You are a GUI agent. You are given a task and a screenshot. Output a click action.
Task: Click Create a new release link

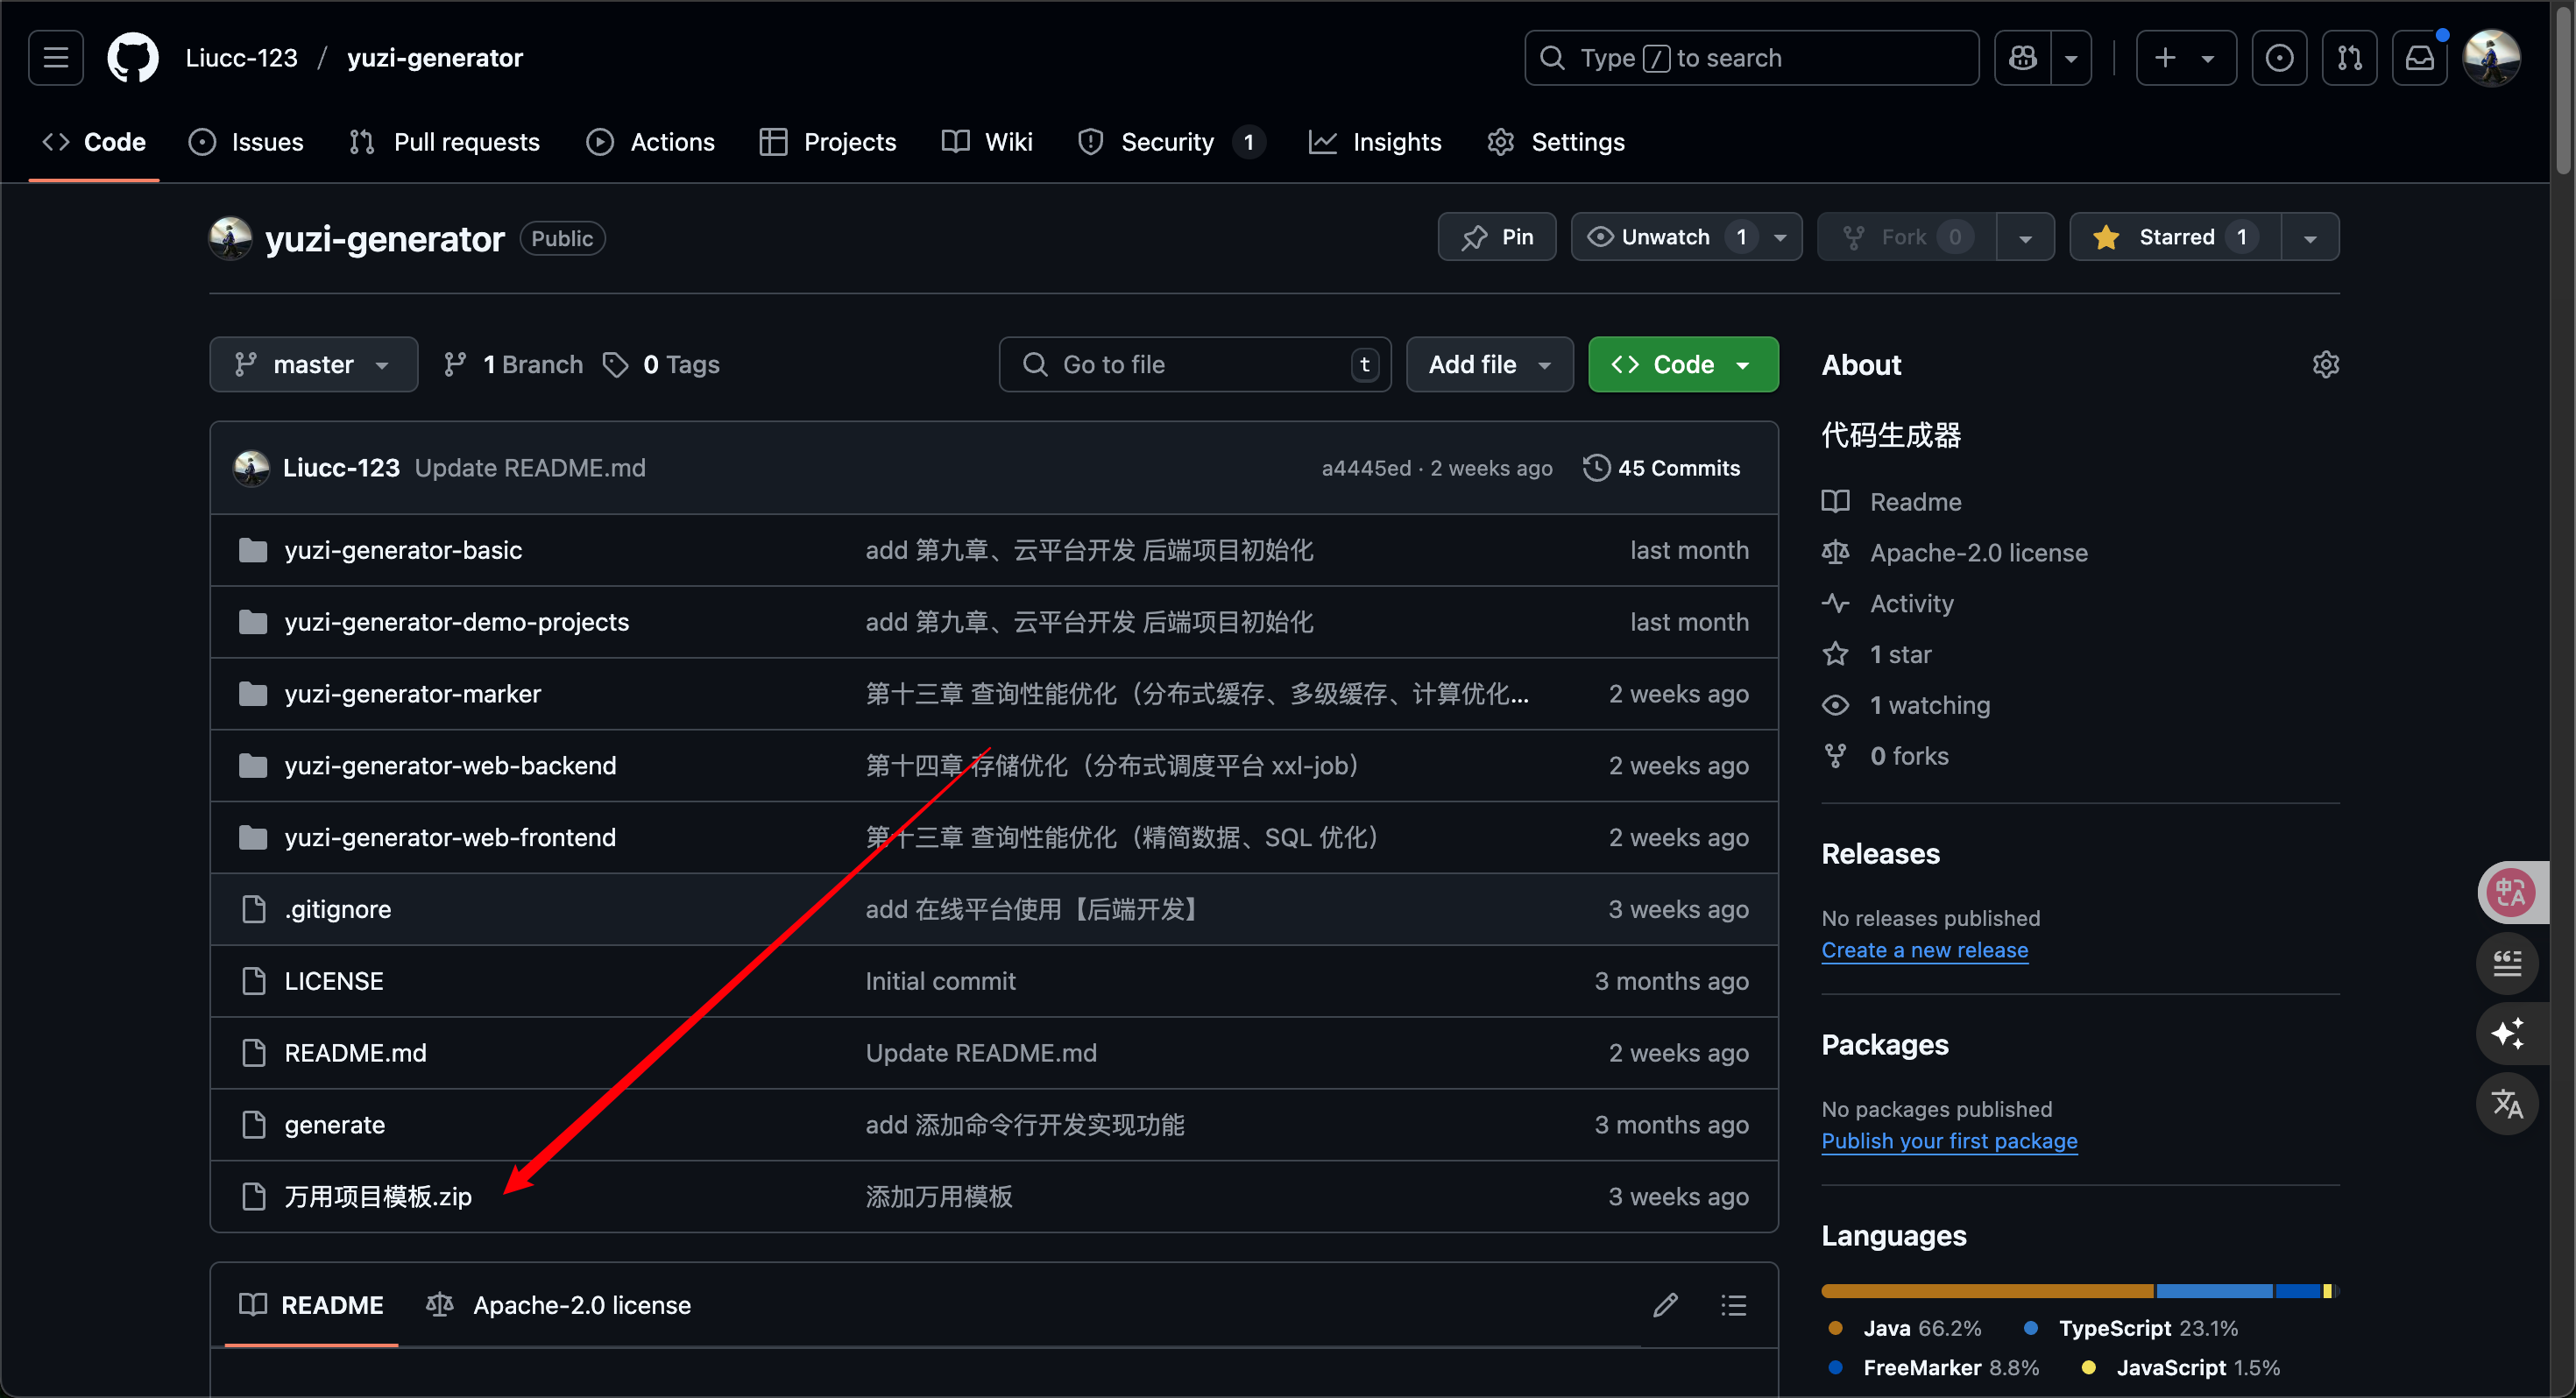(x=1924, y=950)
